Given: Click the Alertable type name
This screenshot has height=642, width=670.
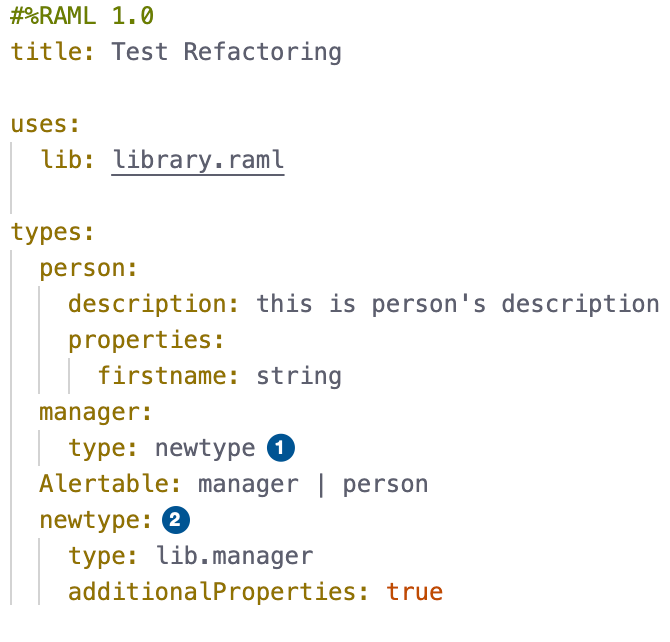Looking at the screenshot, I should [104, 484].
